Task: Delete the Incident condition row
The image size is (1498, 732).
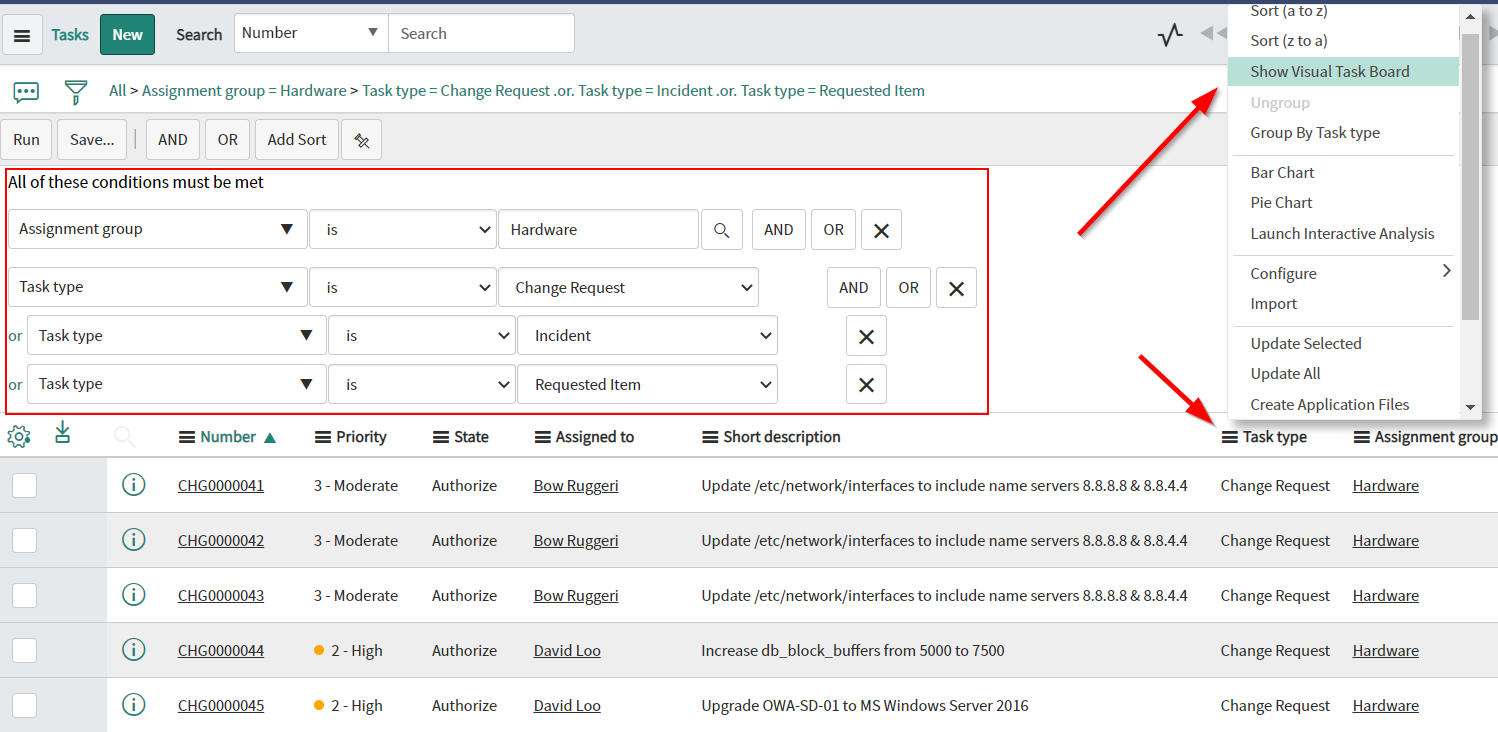Action: click(866, 336)
